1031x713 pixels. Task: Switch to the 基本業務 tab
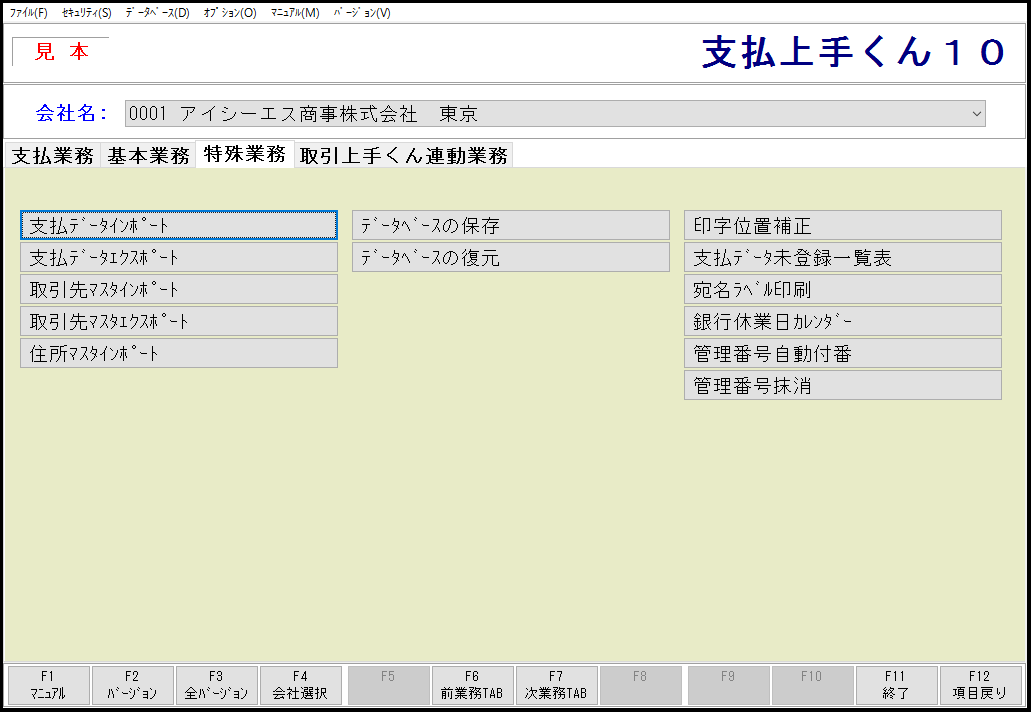148,156
